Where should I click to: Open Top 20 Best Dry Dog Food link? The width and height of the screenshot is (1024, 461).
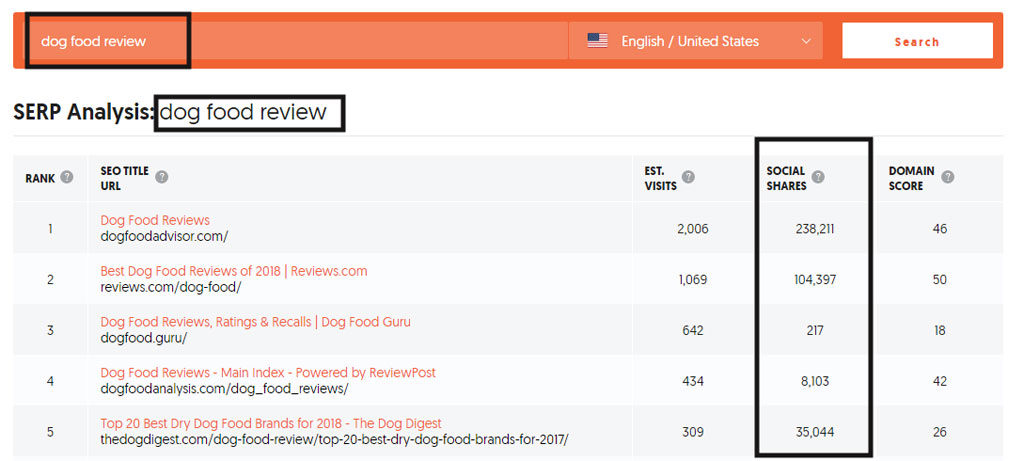pyautogui.click(x=270, y=424)
